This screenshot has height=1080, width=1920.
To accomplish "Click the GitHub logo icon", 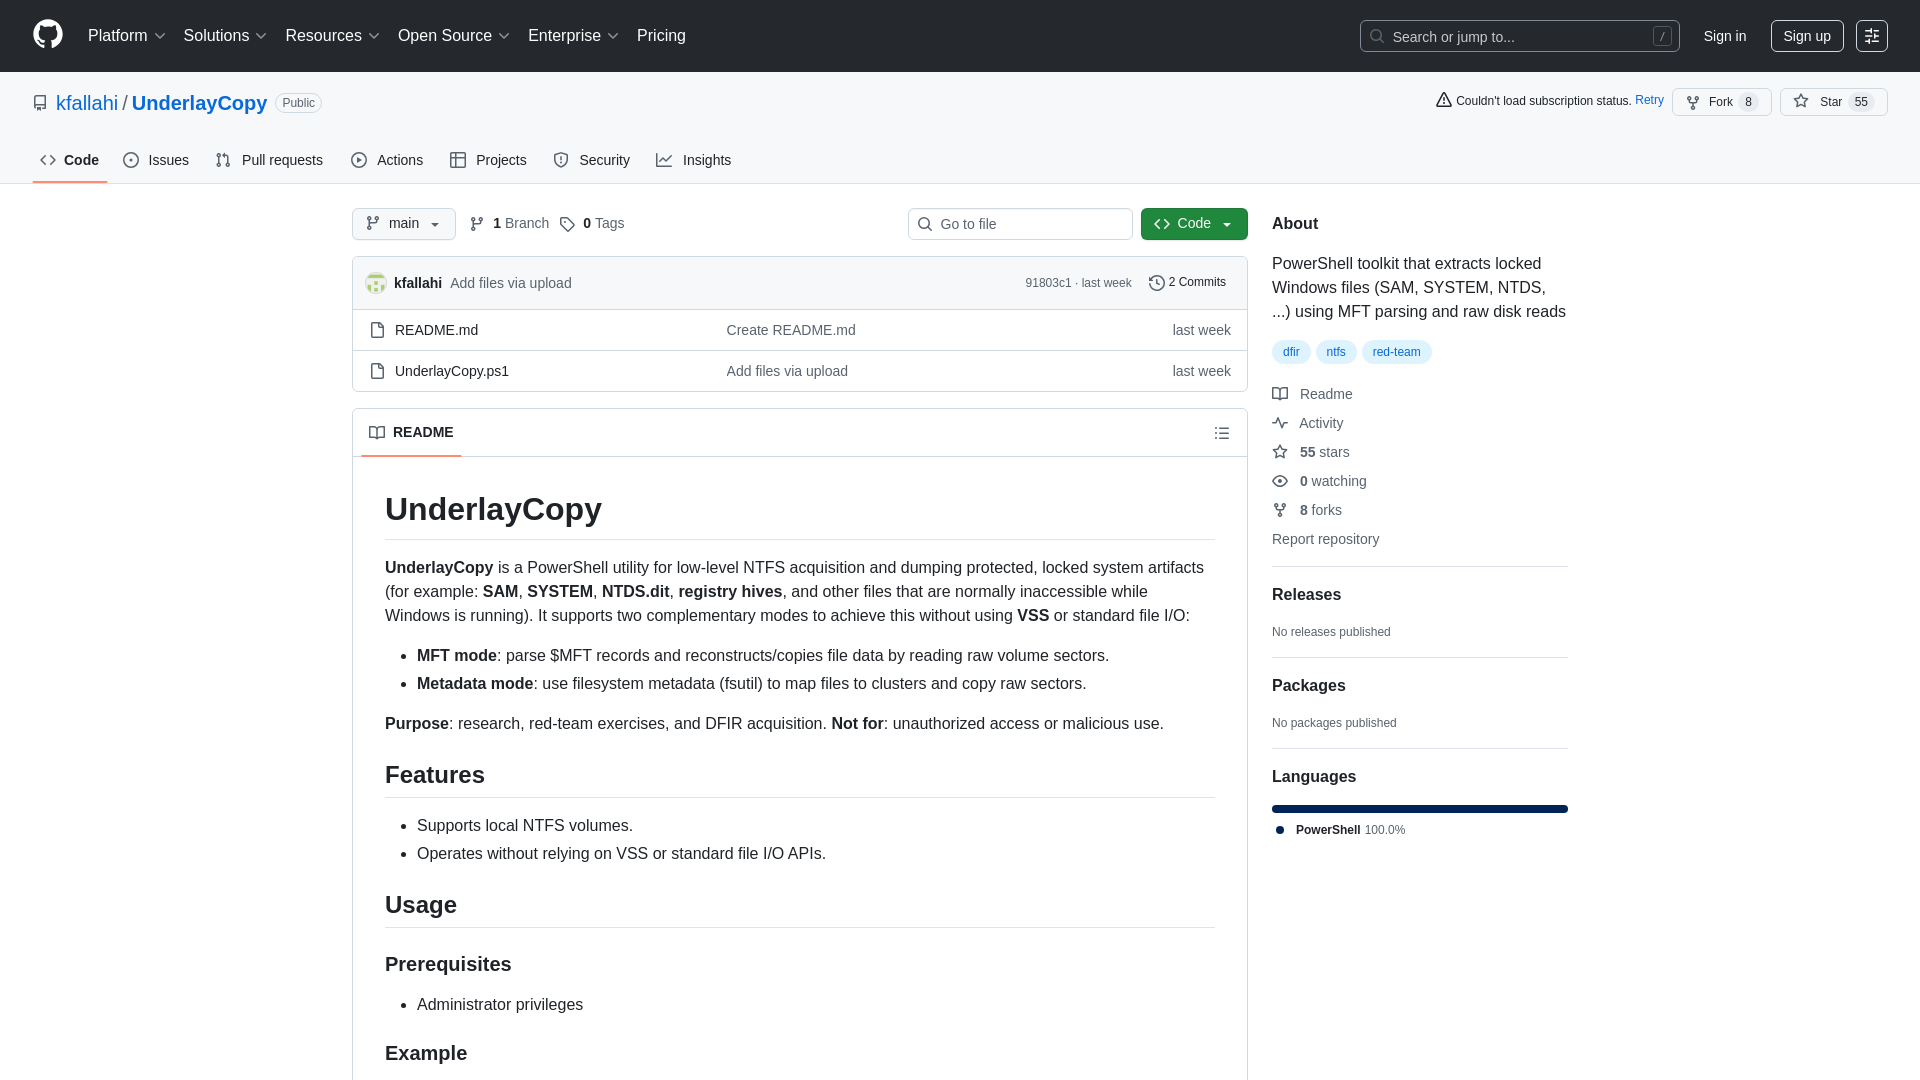I will coord(48,35).
